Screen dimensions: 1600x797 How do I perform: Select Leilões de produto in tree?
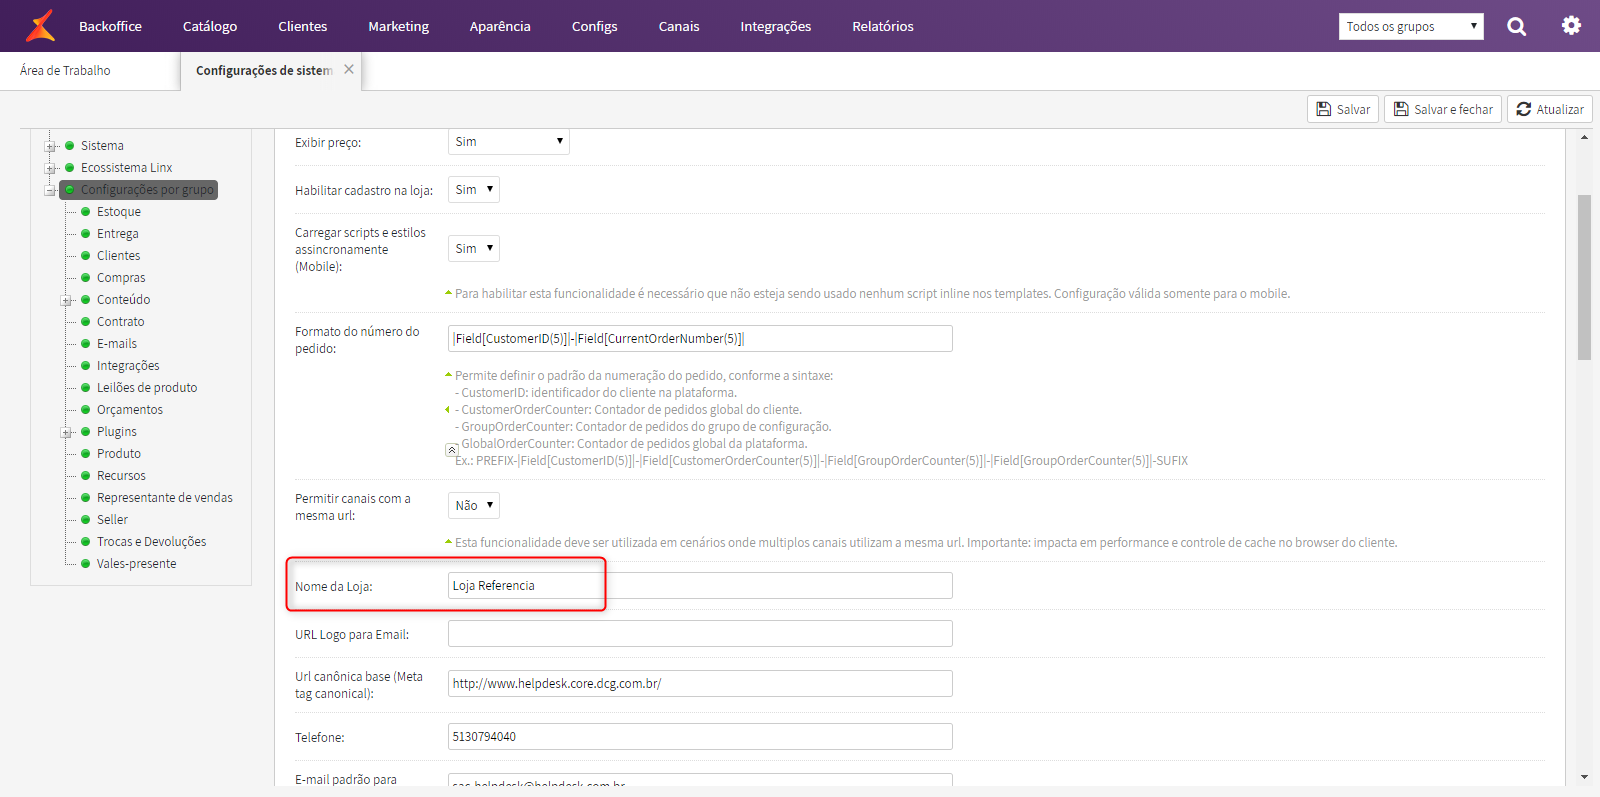point(147,388)
